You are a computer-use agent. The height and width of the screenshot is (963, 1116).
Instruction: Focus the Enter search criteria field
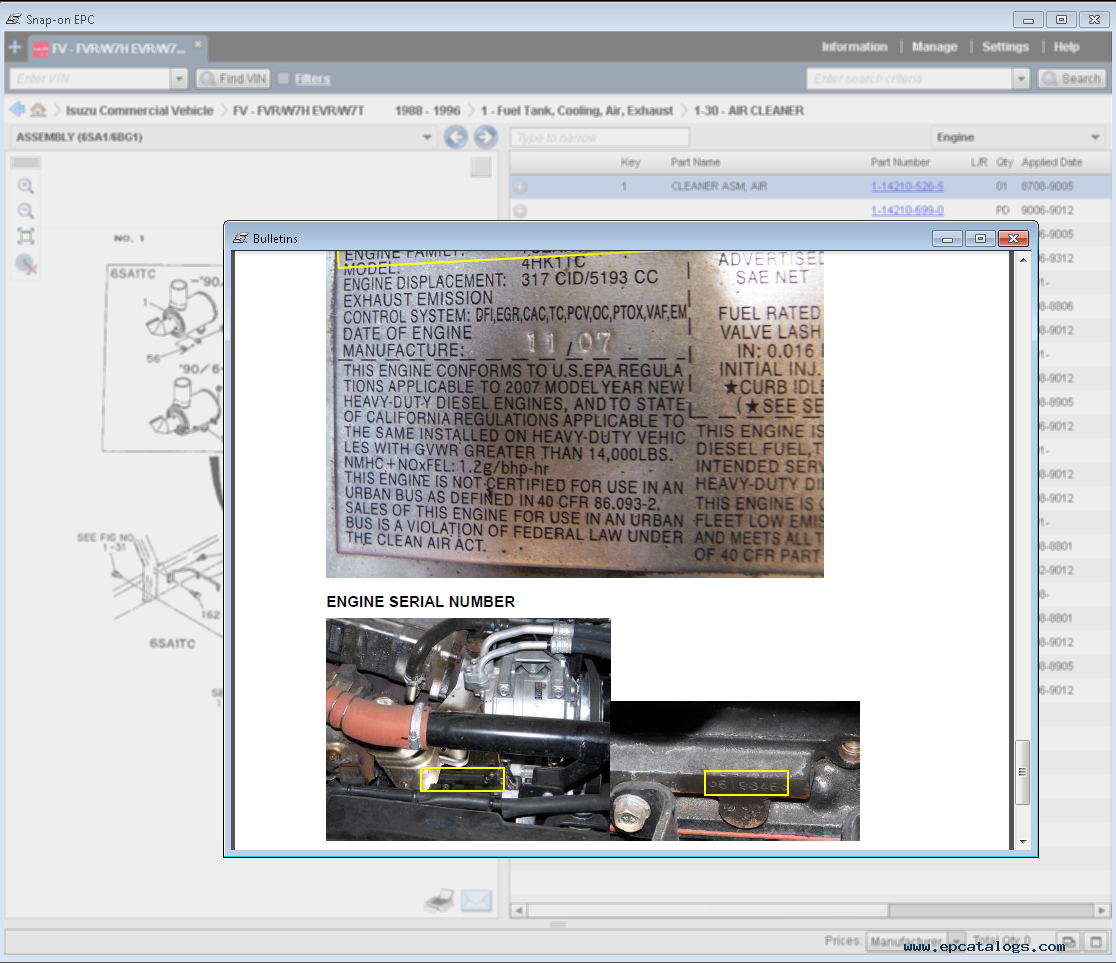tap(910, 78)
